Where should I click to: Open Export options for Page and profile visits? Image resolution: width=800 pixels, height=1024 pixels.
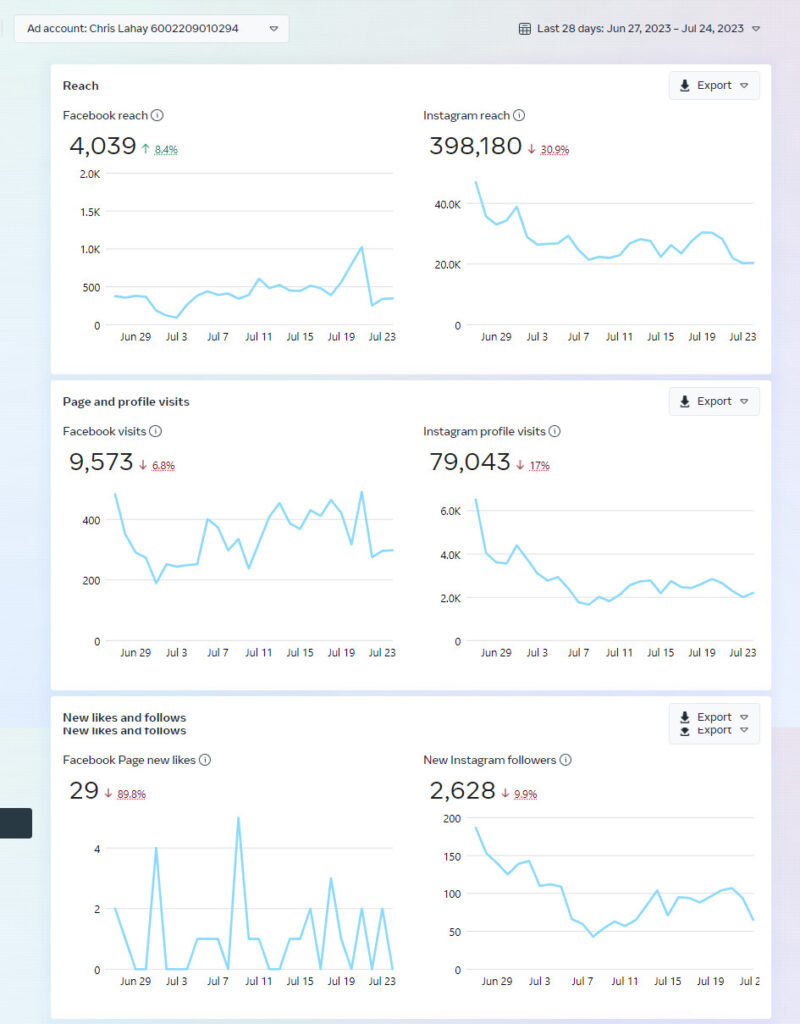pos(714,402)
